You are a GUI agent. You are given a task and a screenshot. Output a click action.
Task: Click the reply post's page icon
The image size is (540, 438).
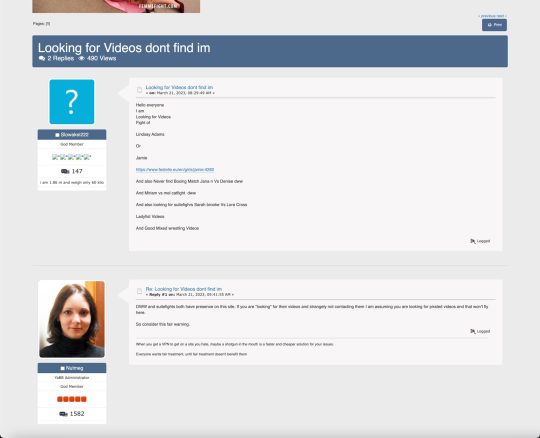click(x=139, y=292)
